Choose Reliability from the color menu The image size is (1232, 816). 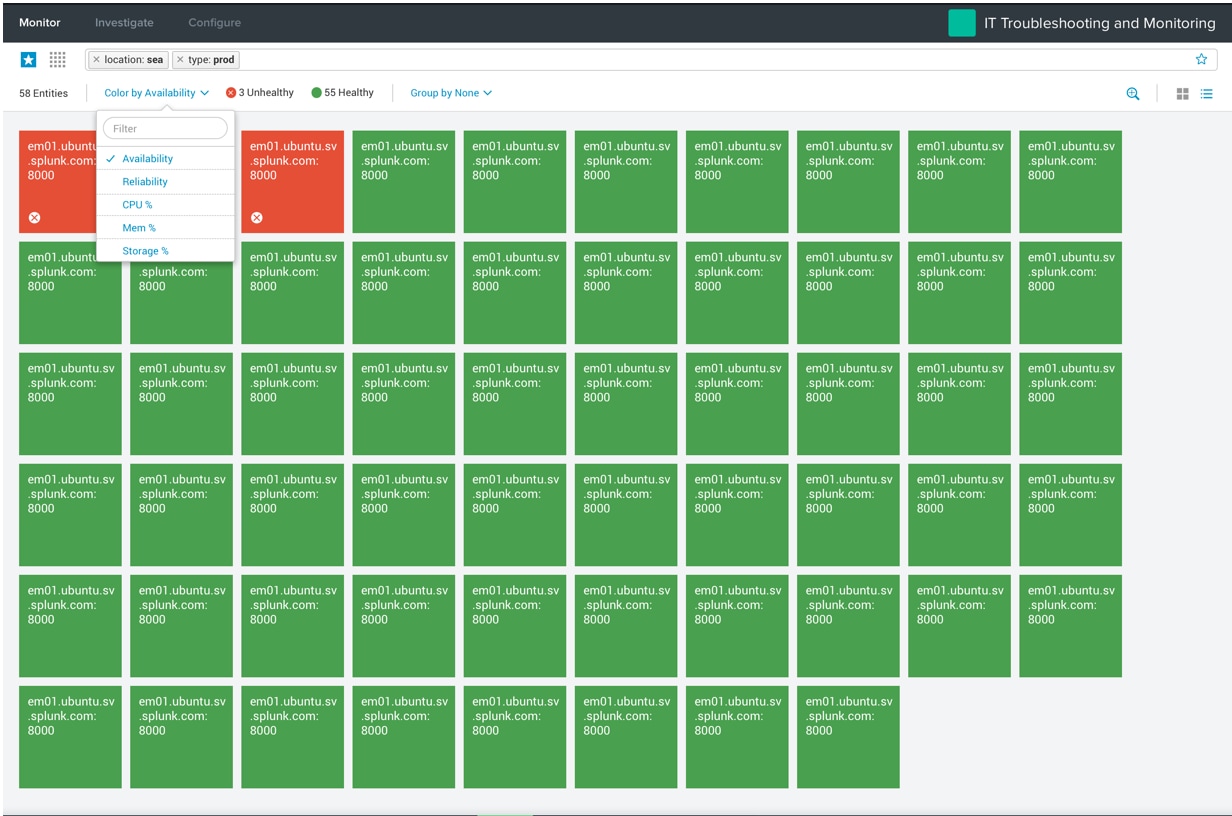tap(166, 182)
